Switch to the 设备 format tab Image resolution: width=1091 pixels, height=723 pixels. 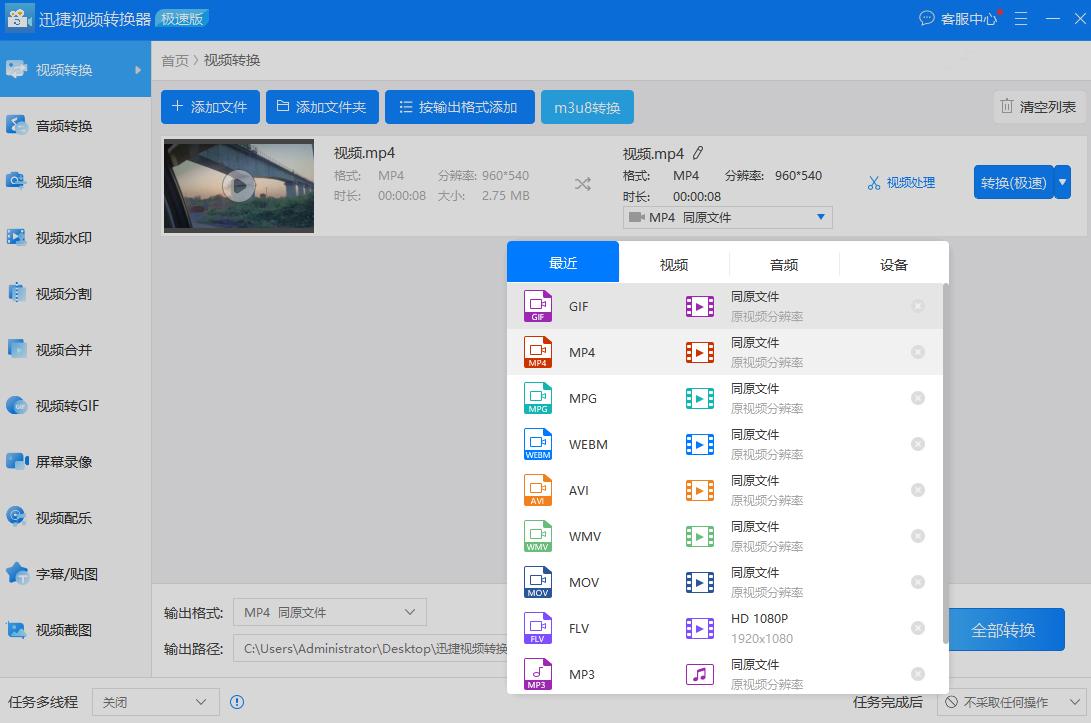click(x=894, y=265)
